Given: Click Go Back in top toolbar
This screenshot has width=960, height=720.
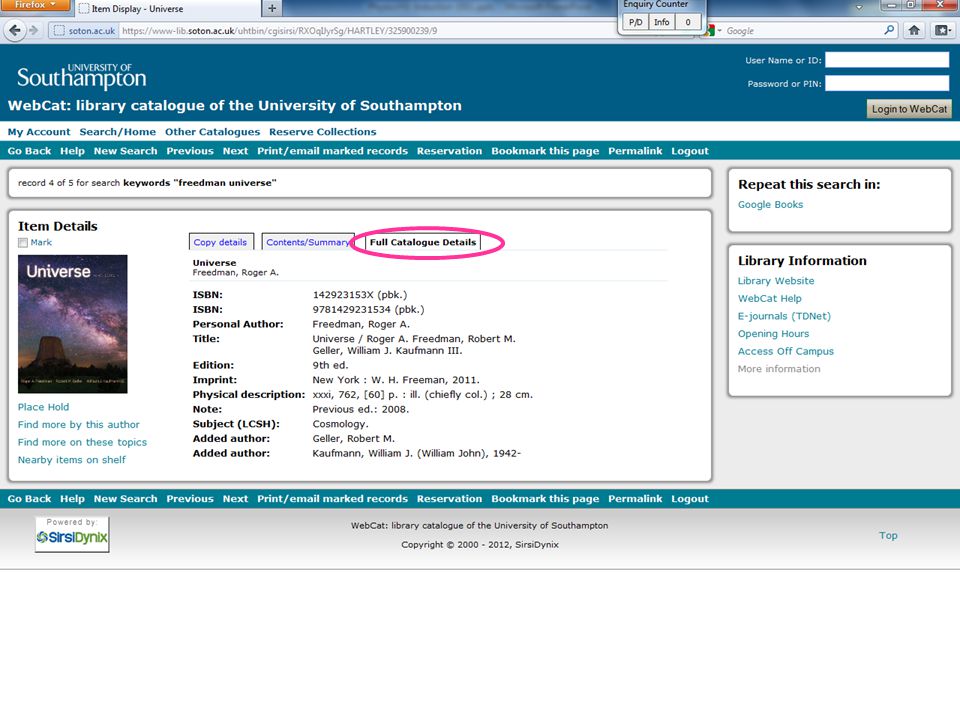Looking at the screenshot, I should pos(29,151).
